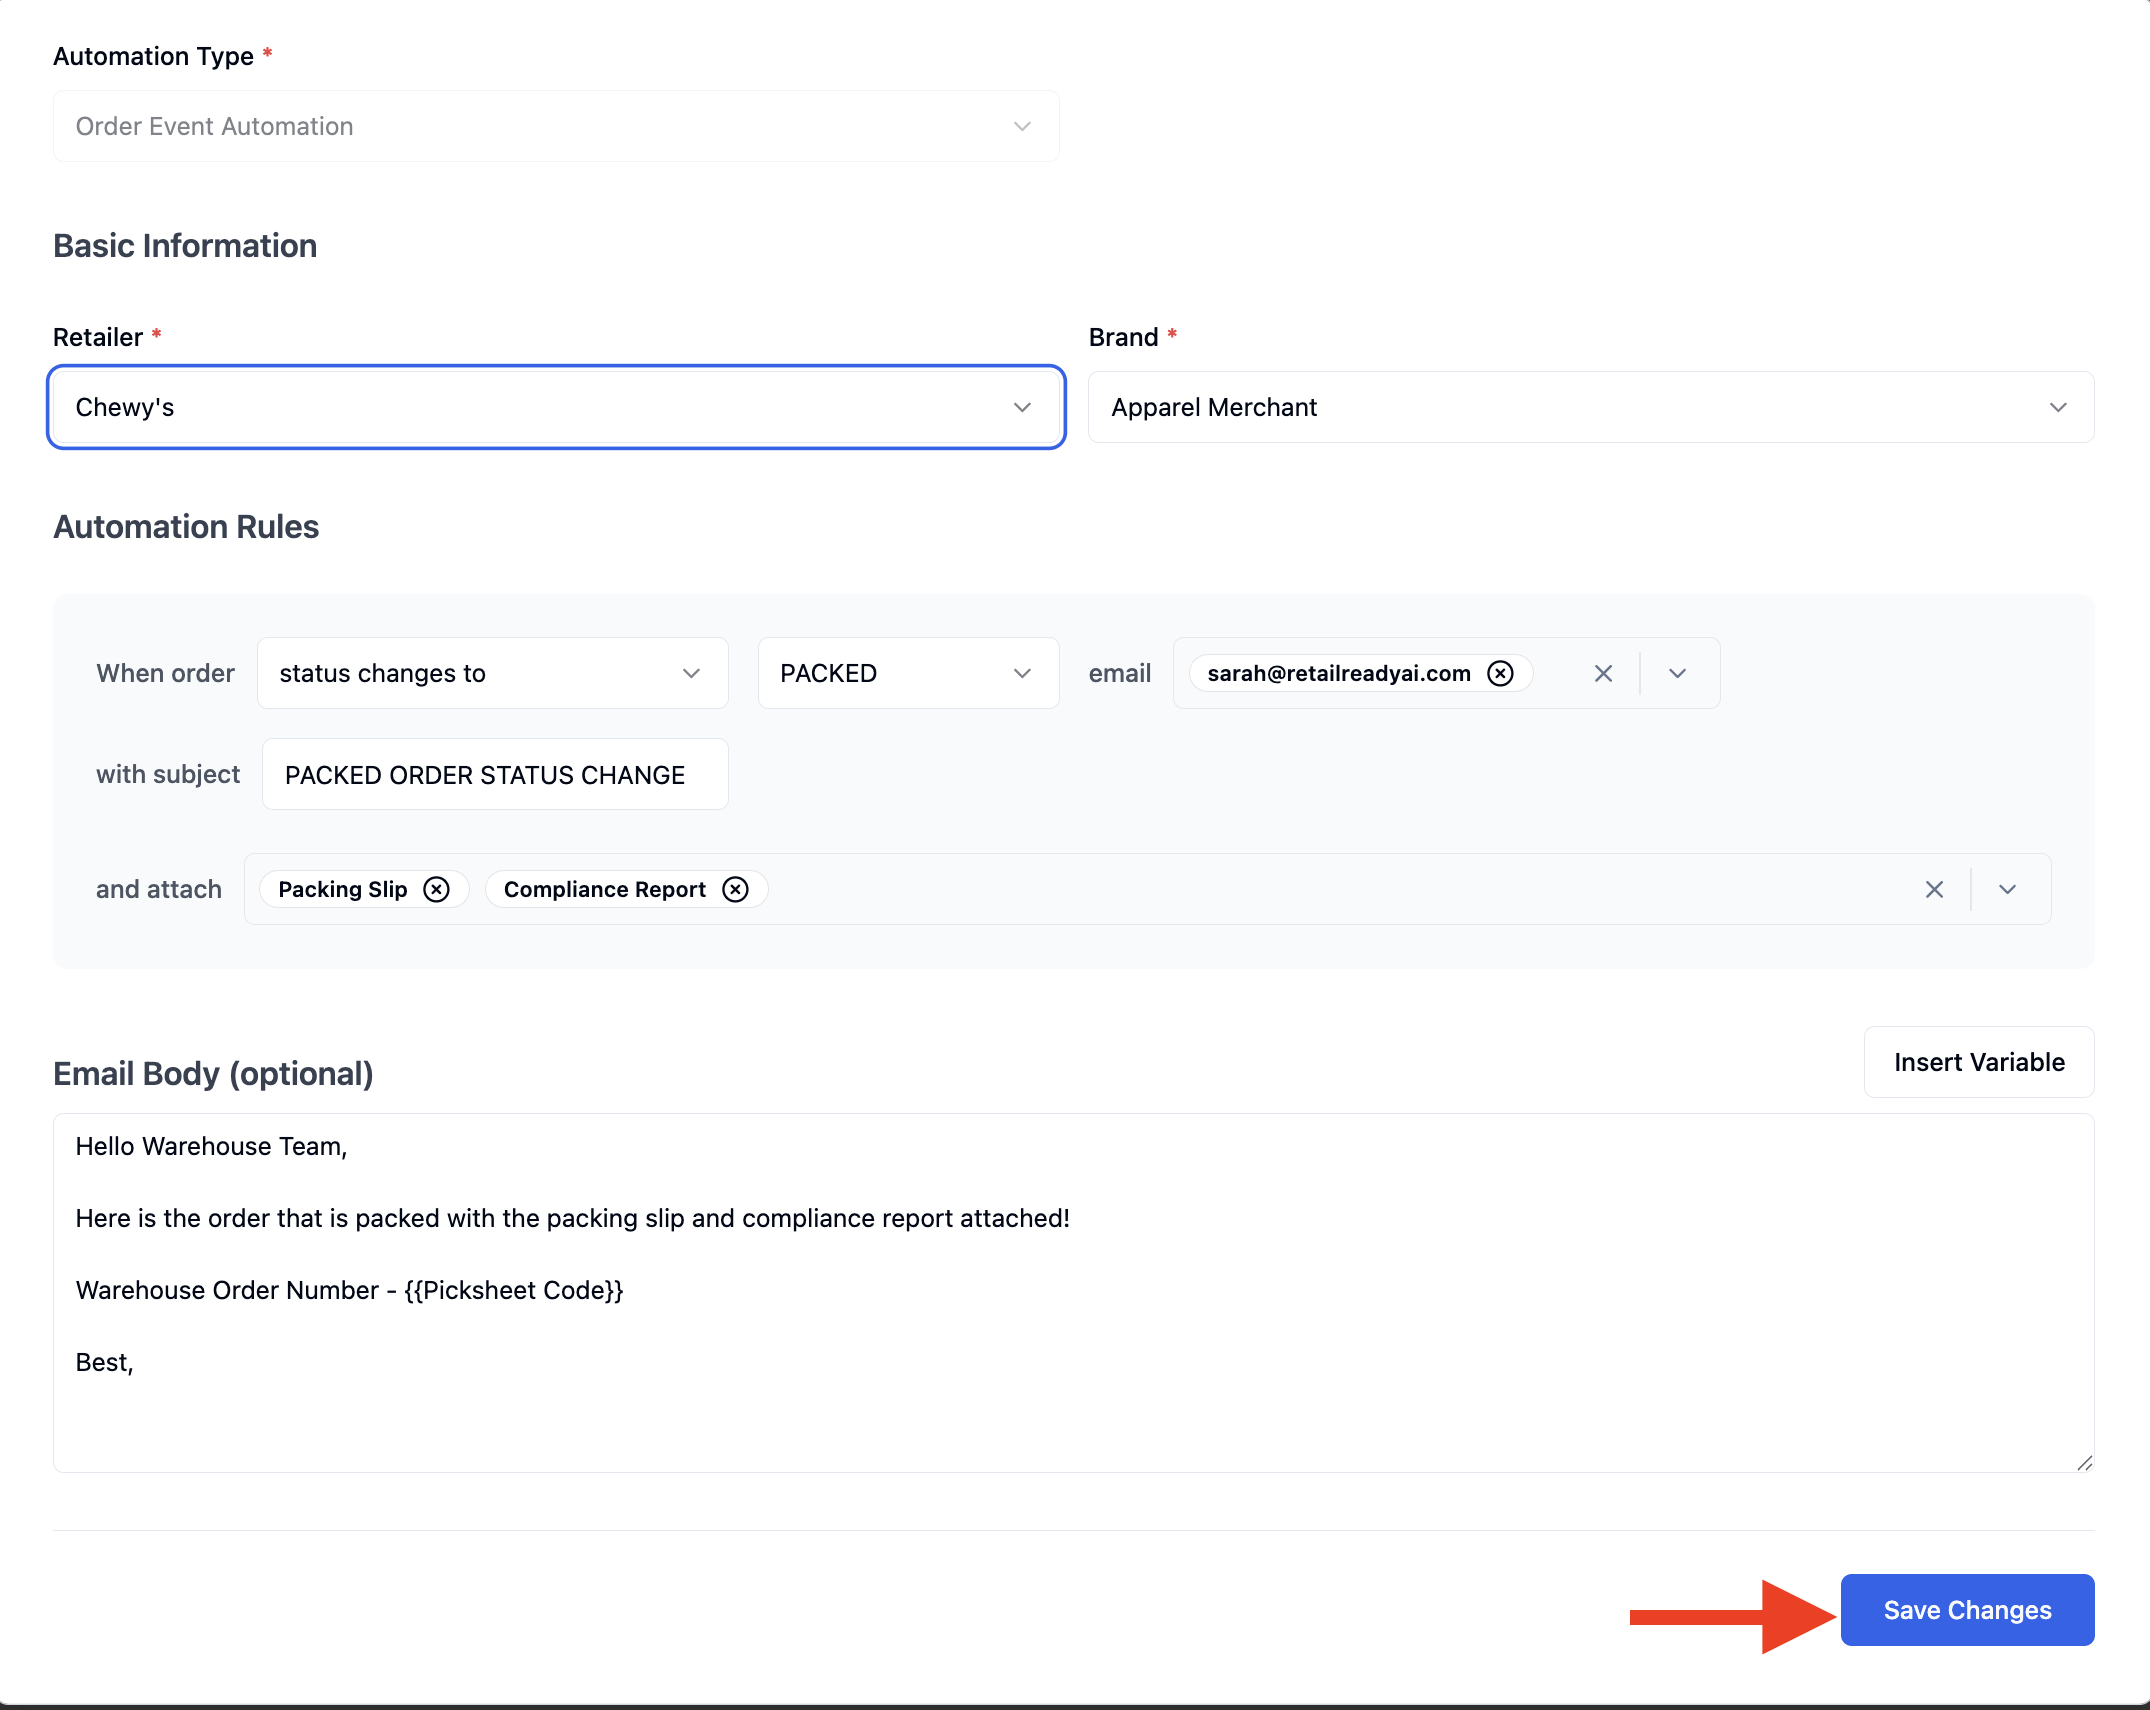Open the Retailer dropdown showing Chewy's
This screenshot has height=1710, width=2150.
click(556, 407)
